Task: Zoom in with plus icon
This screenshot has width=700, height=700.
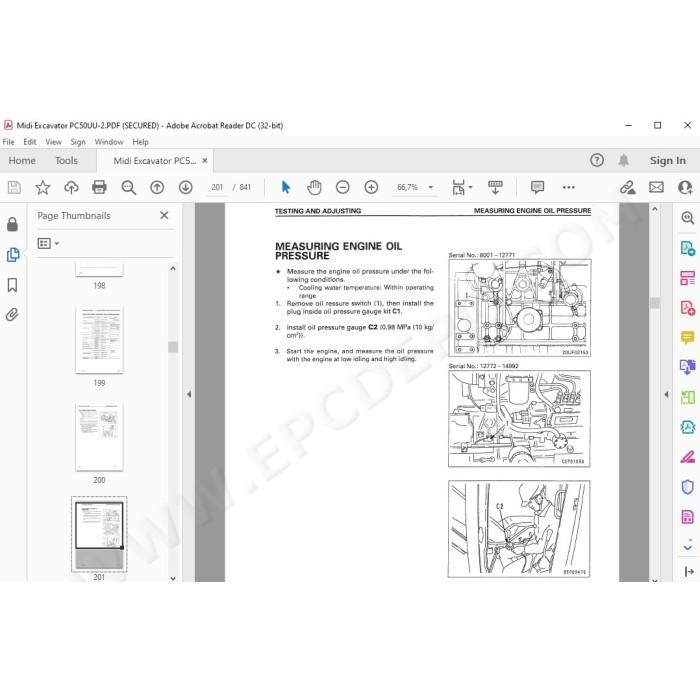Action: pos(371,188)
